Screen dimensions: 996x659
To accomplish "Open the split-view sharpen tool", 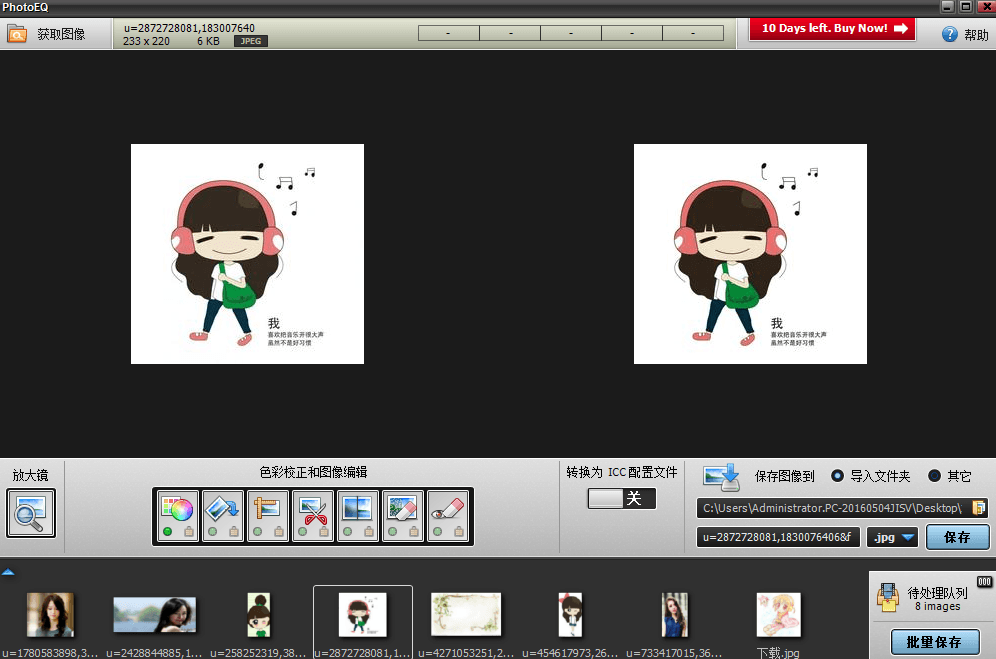I will [358, 515].
